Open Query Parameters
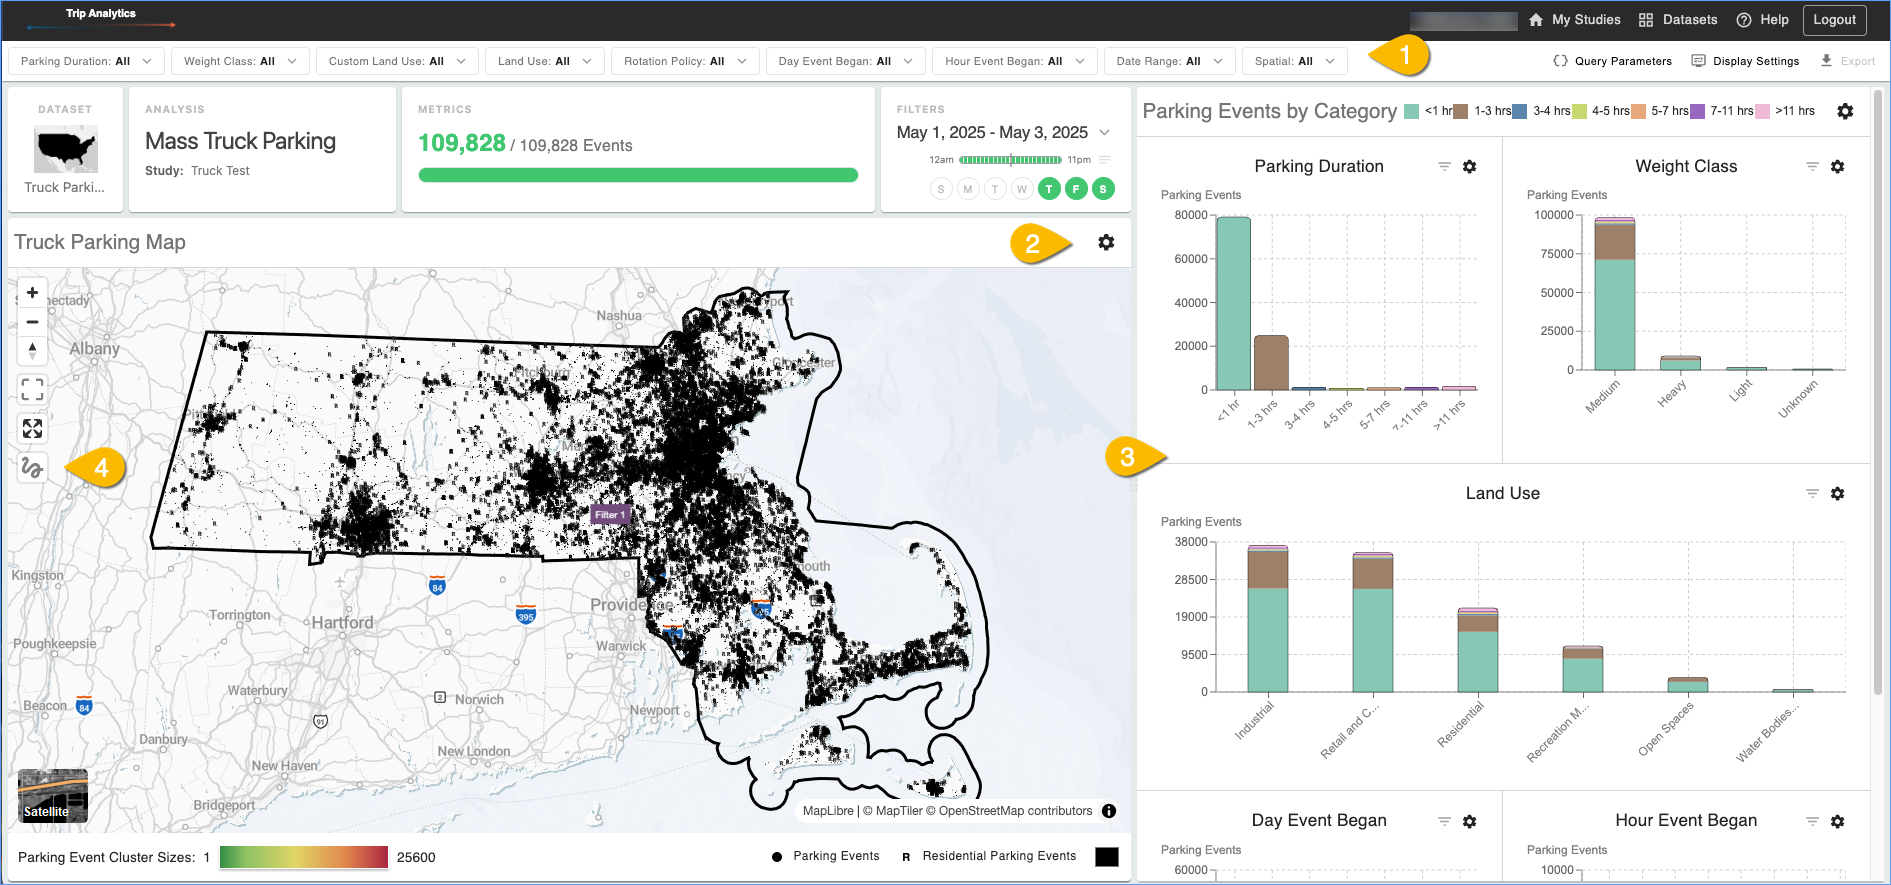 tap(1612, 61)
